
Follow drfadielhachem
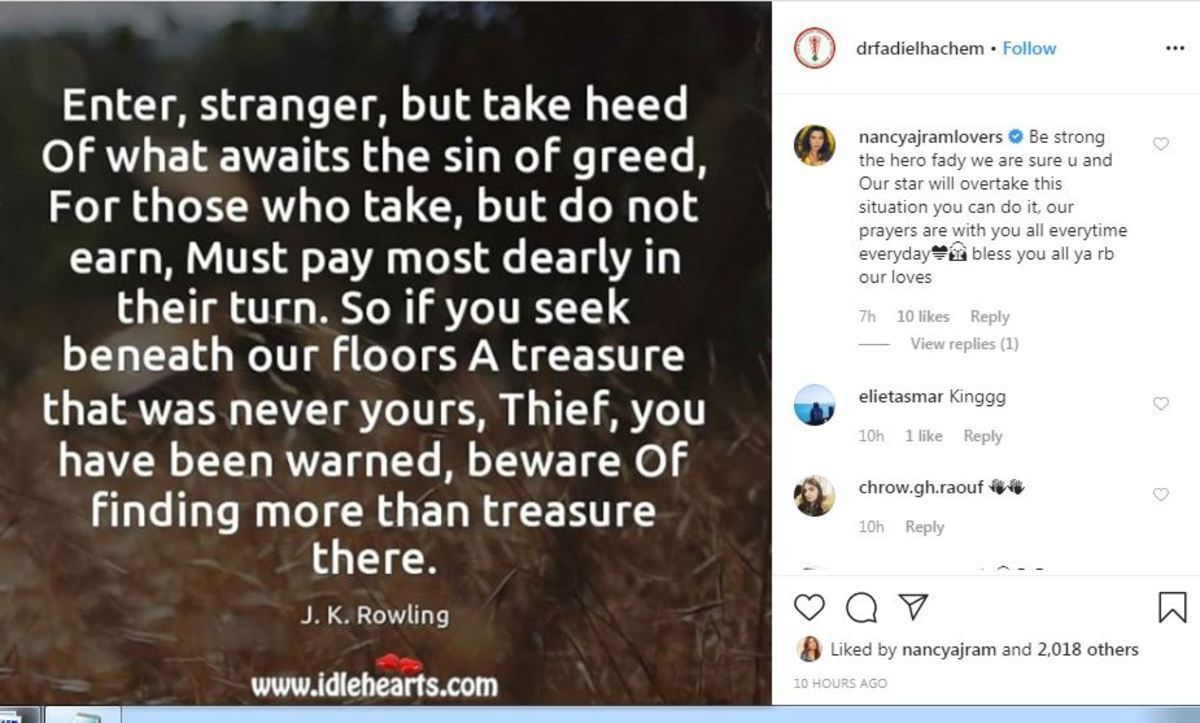(x=1029, y=48)
